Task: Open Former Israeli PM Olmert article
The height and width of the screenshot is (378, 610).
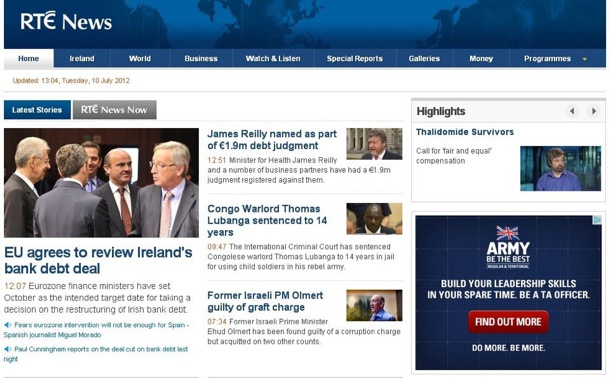Action: click(x=265, y=301)
